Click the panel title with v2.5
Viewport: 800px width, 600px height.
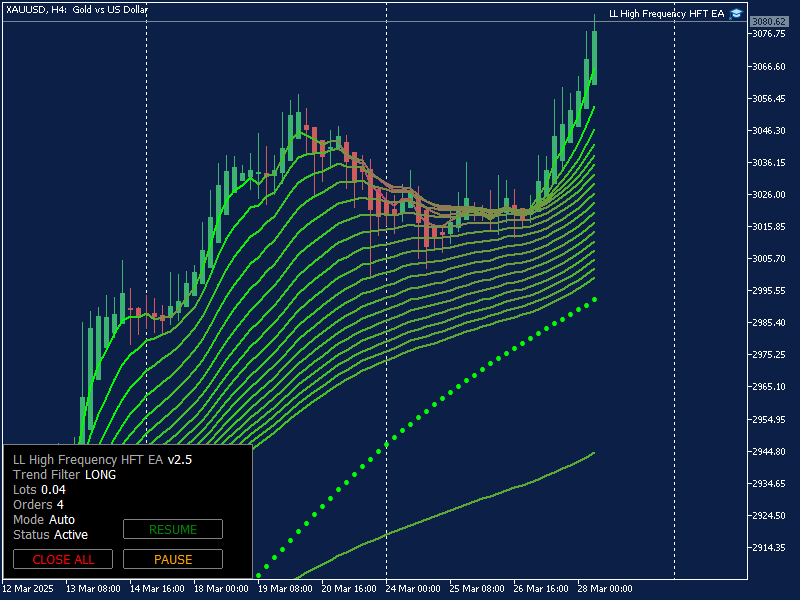pyautogui.click(x=103, y=460)
